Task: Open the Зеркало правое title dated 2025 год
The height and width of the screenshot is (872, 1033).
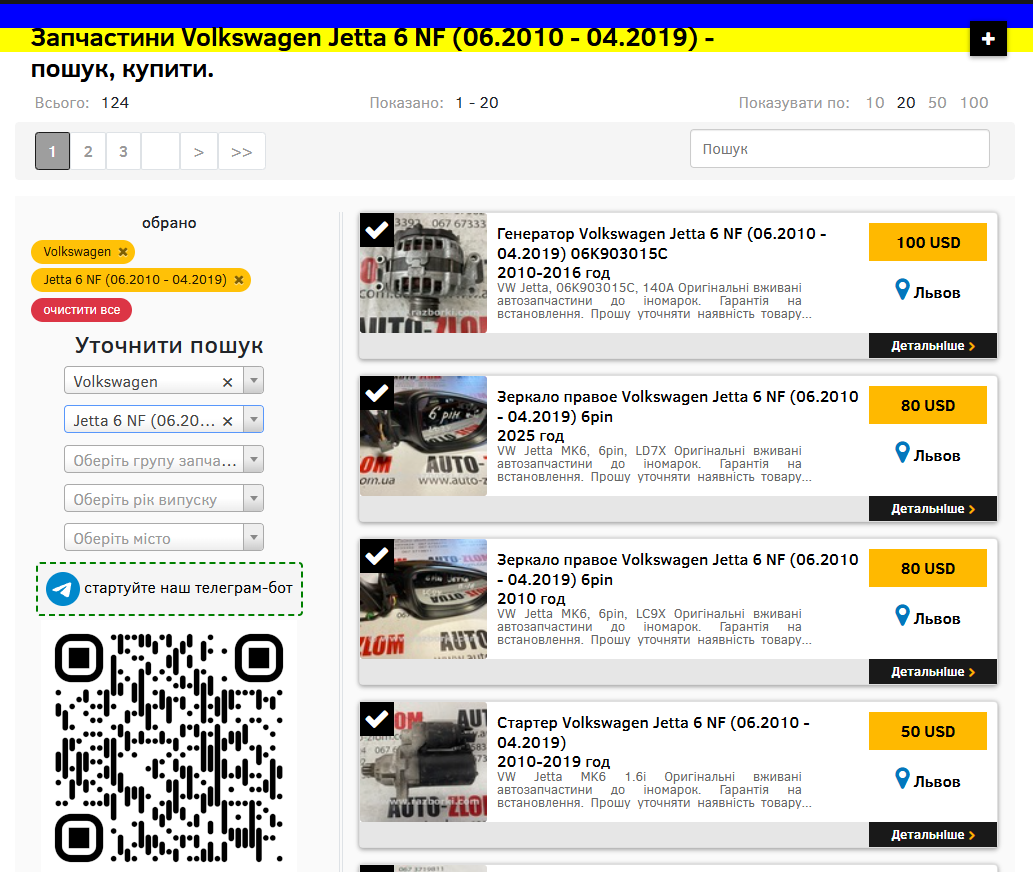Action: click(677, 406)
